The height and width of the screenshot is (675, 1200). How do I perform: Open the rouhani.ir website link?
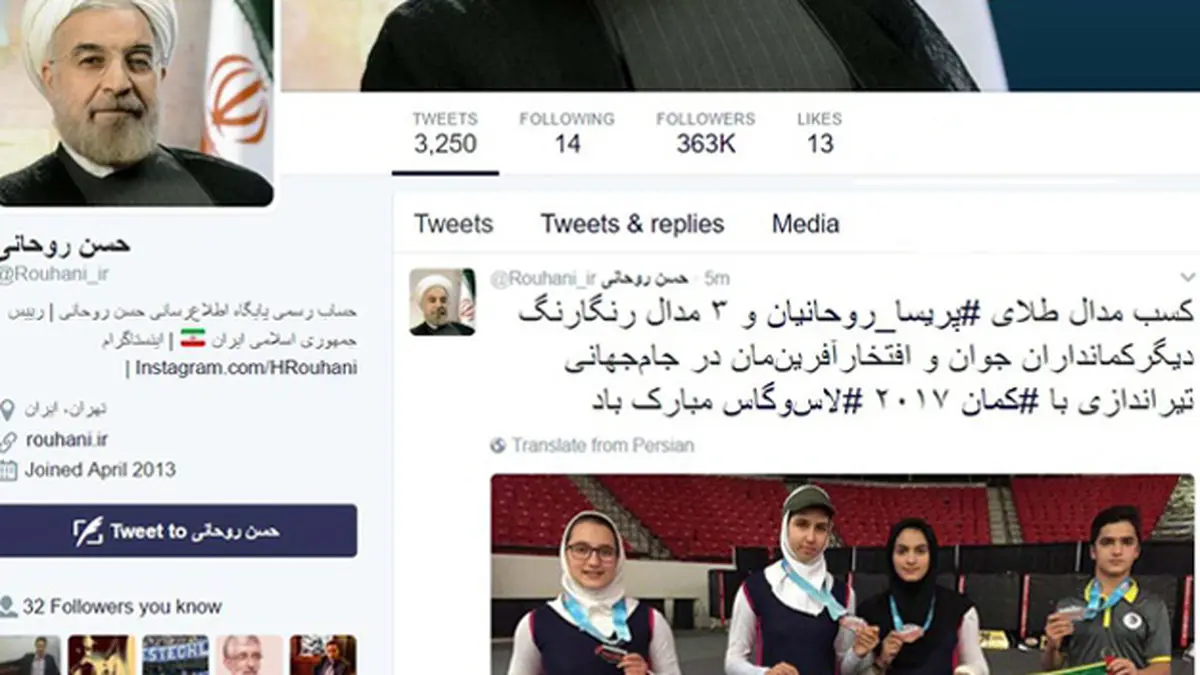[66, 440]
